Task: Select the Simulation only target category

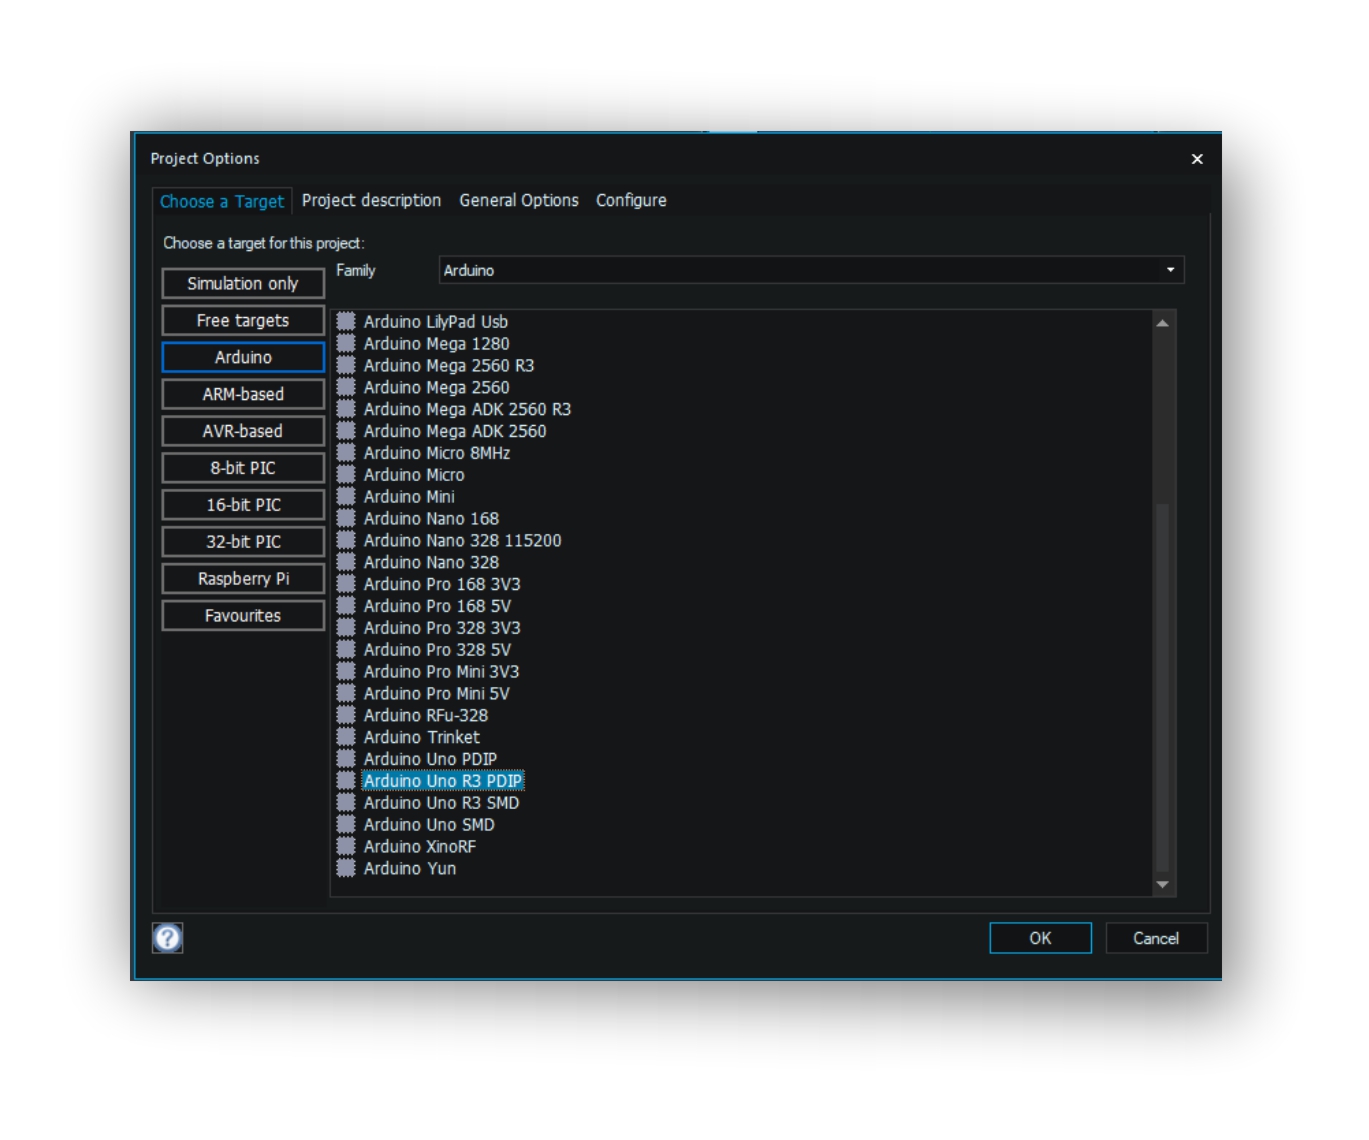Action: click(x=243, y=283)
